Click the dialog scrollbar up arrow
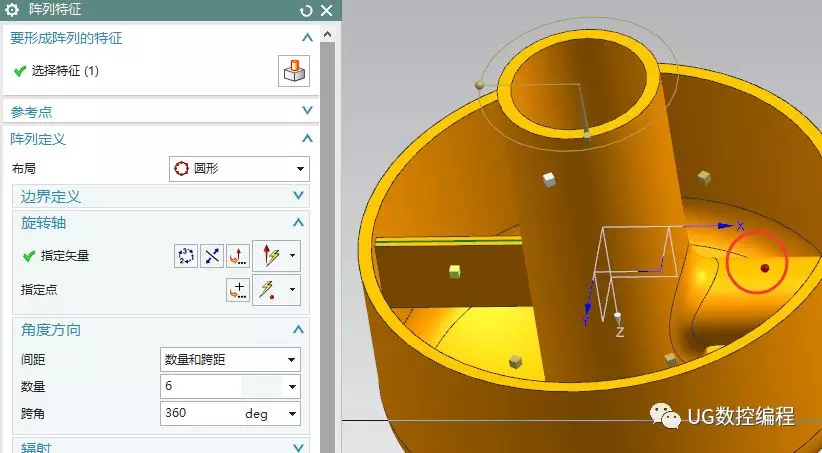This screenshot has width=822, height=453. [x=328, y=35]
